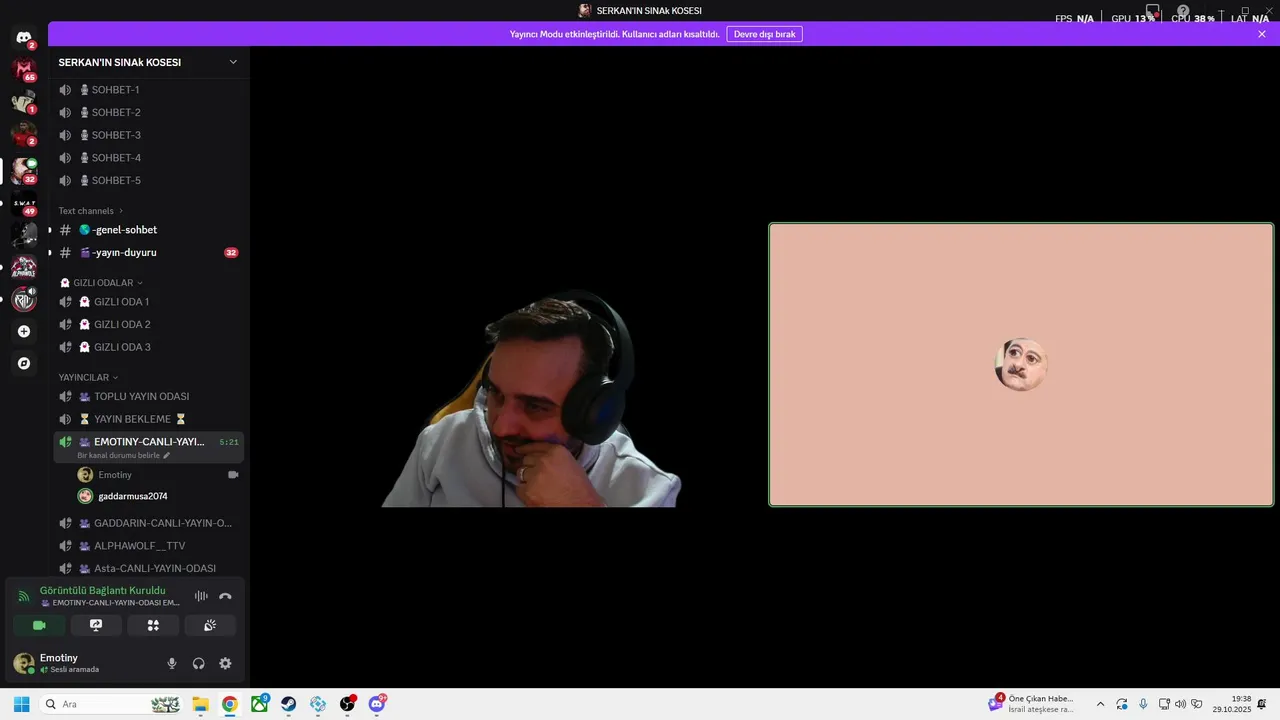Open Discord direct messages home icon
Image resolution: width=1280 pixels, height=720 pixels.
[24, 38]
